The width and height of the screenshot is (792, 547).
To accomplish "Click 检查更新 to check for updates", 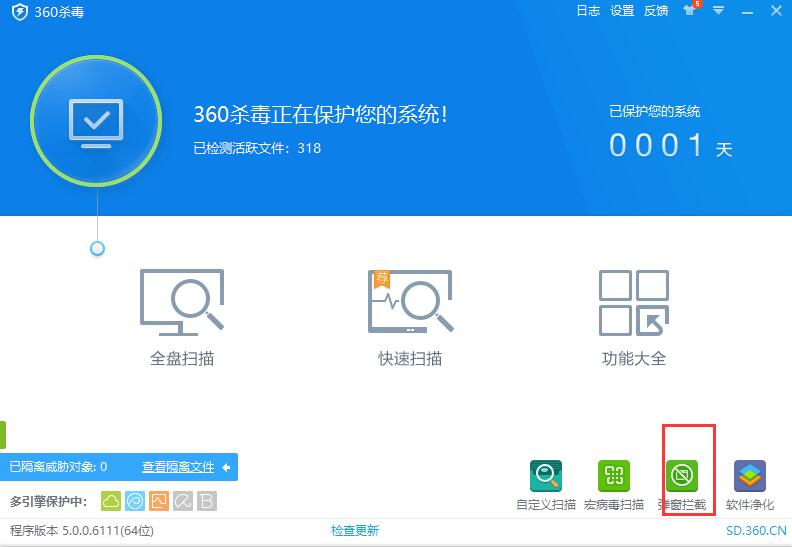I will (x=355, y=530).
